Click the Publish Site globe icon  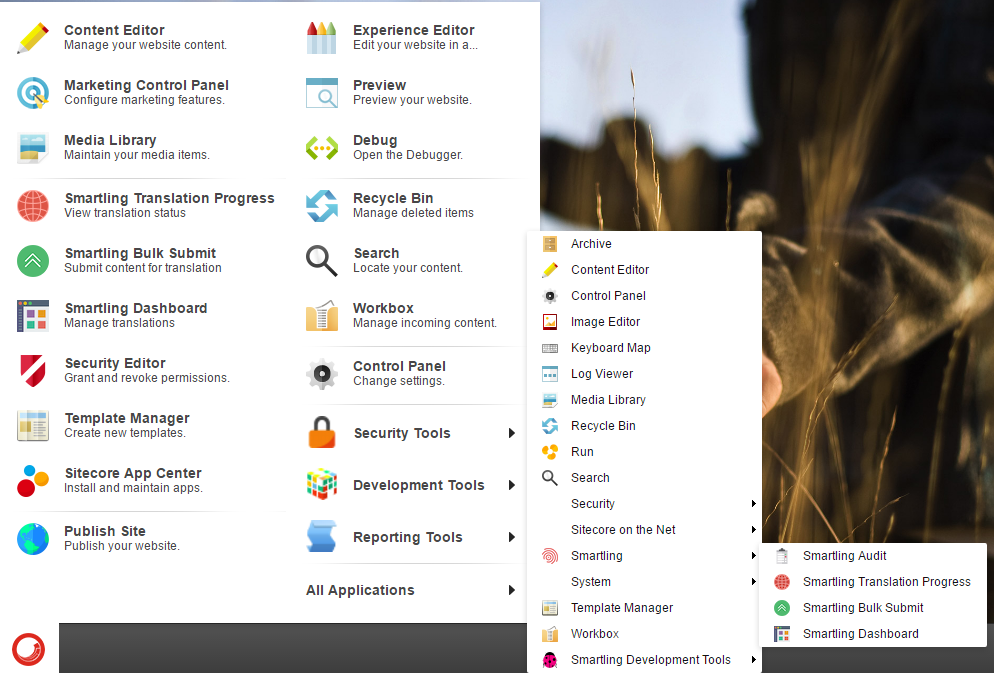click(x=33, y=539)
